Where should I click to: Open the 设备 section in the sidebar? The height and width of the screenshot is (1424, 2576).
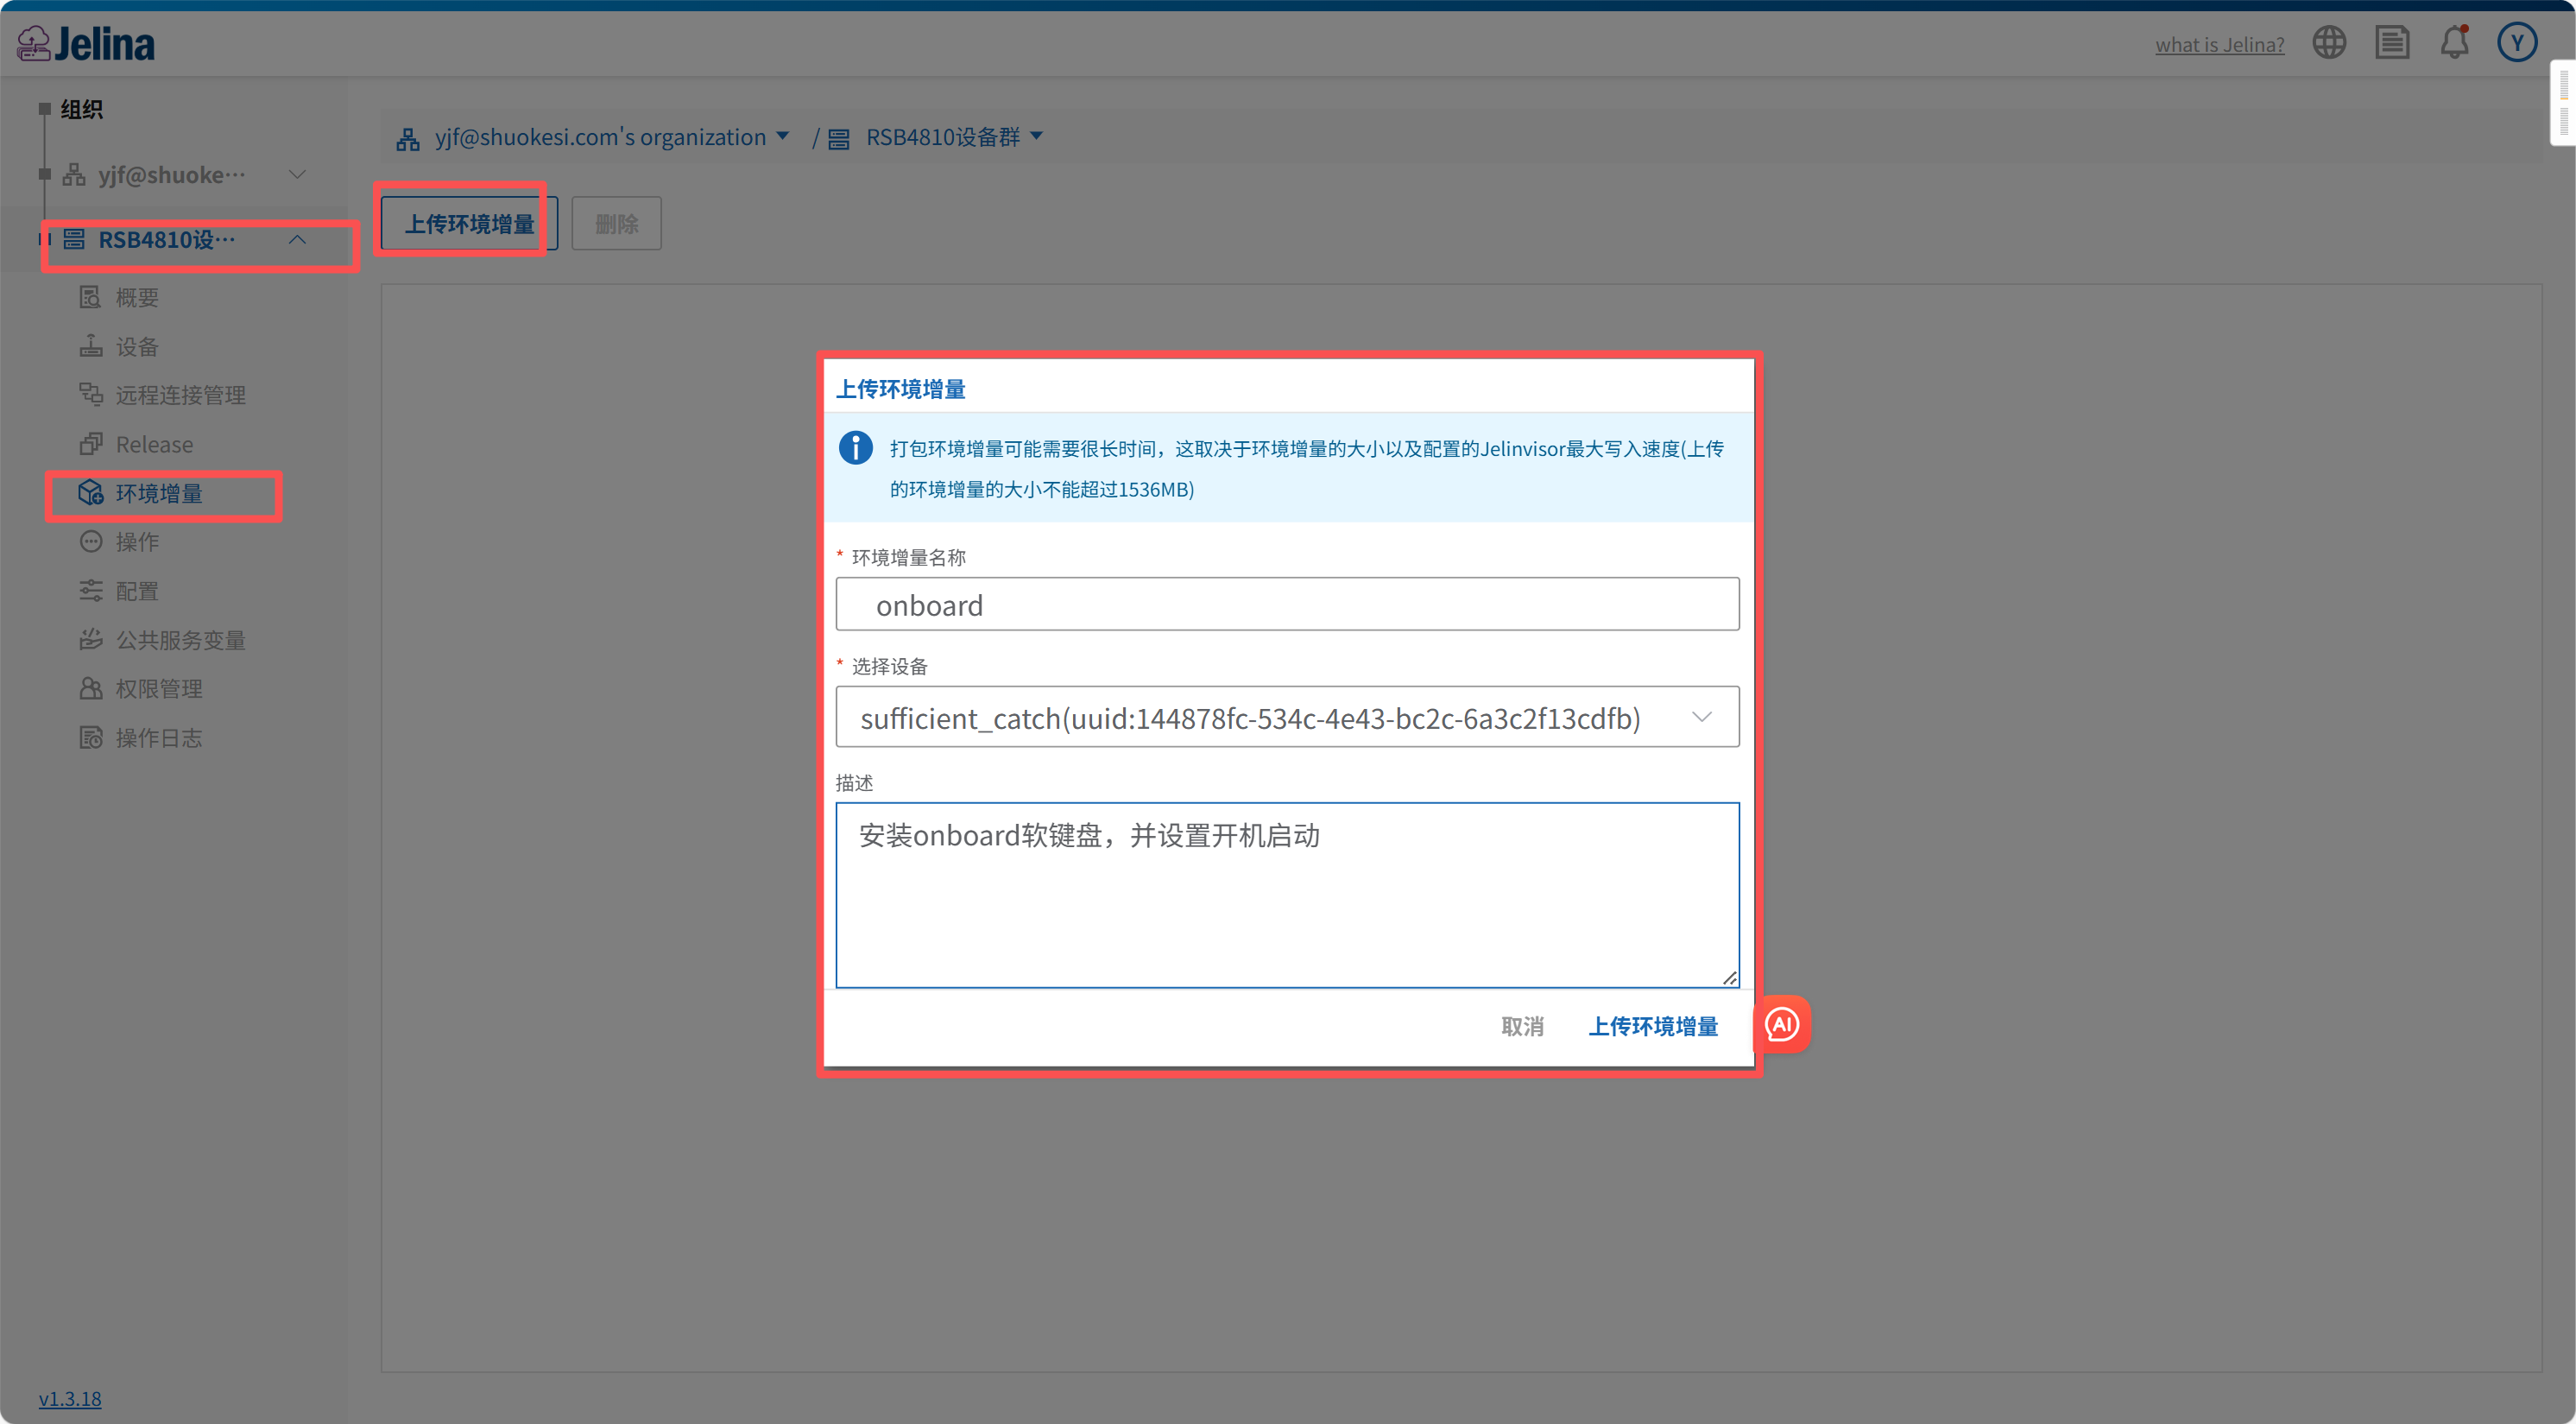[136, 345]
